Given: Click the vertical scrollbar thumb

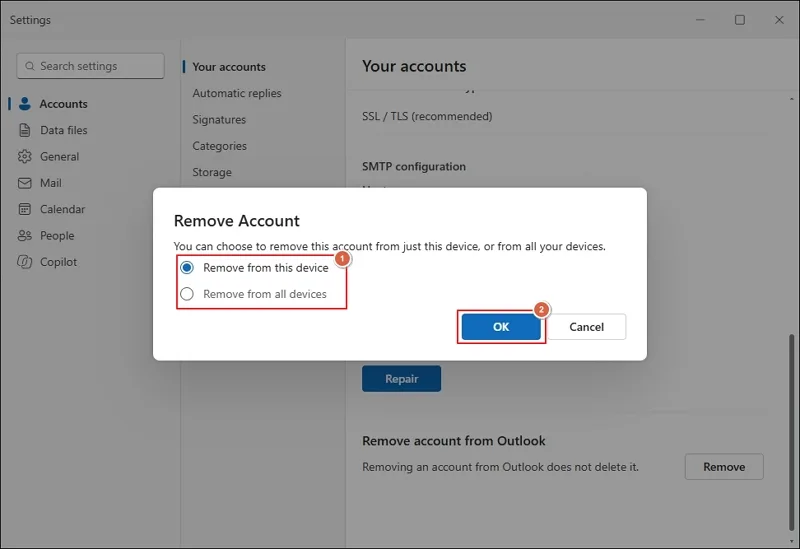Looking at the screenshot, I should click(x=791, y=433).
